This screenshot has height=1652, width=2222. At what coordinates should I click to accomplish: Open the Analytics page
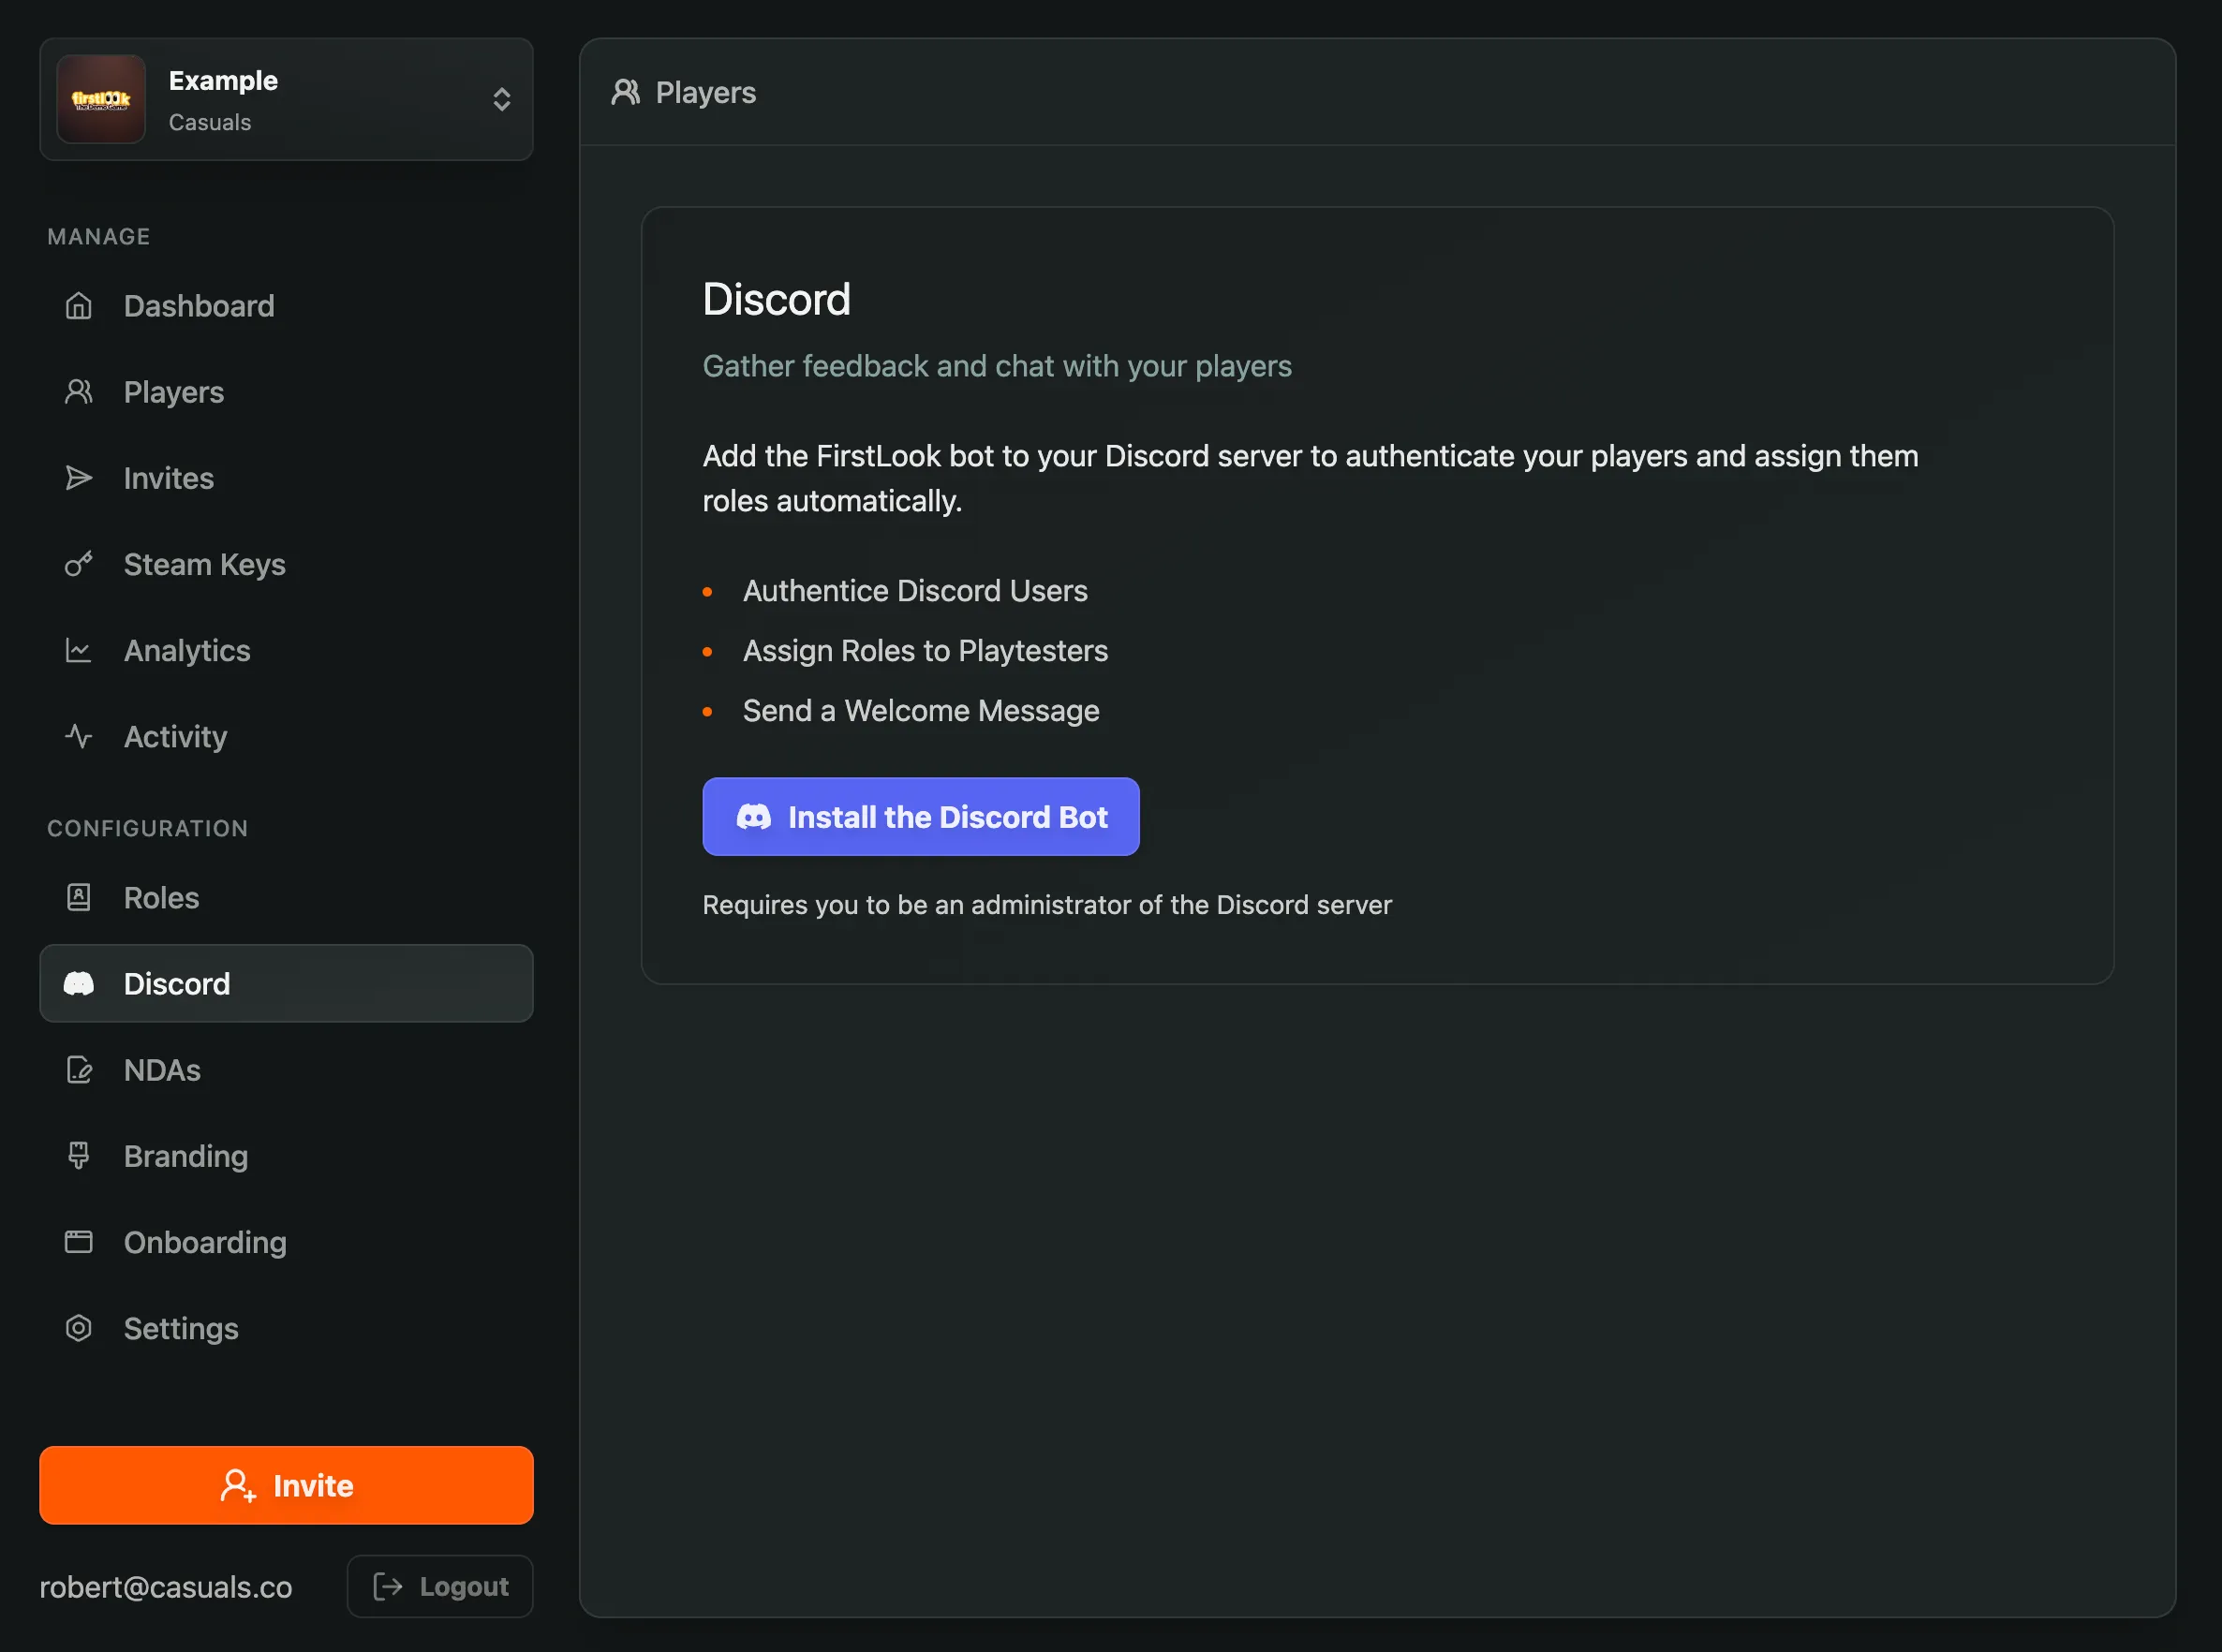point(286,650)
